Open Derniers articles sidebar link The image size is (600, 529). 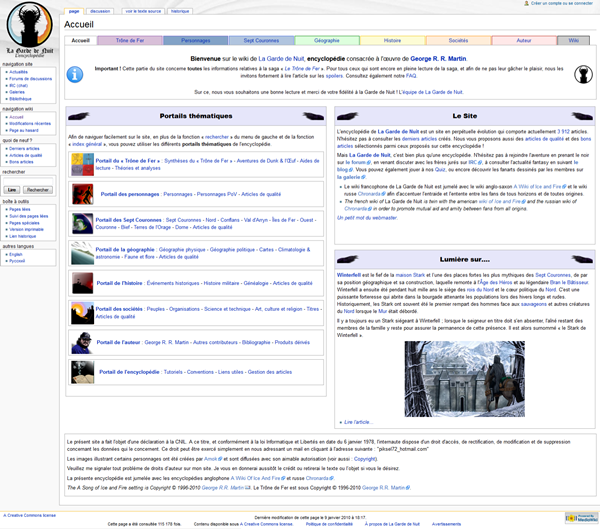[x=24, y=149]
